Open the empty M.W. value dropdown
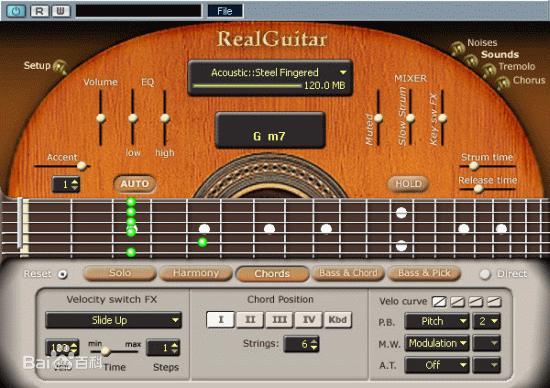The image size is (550, 388). (x=487, y=343)
